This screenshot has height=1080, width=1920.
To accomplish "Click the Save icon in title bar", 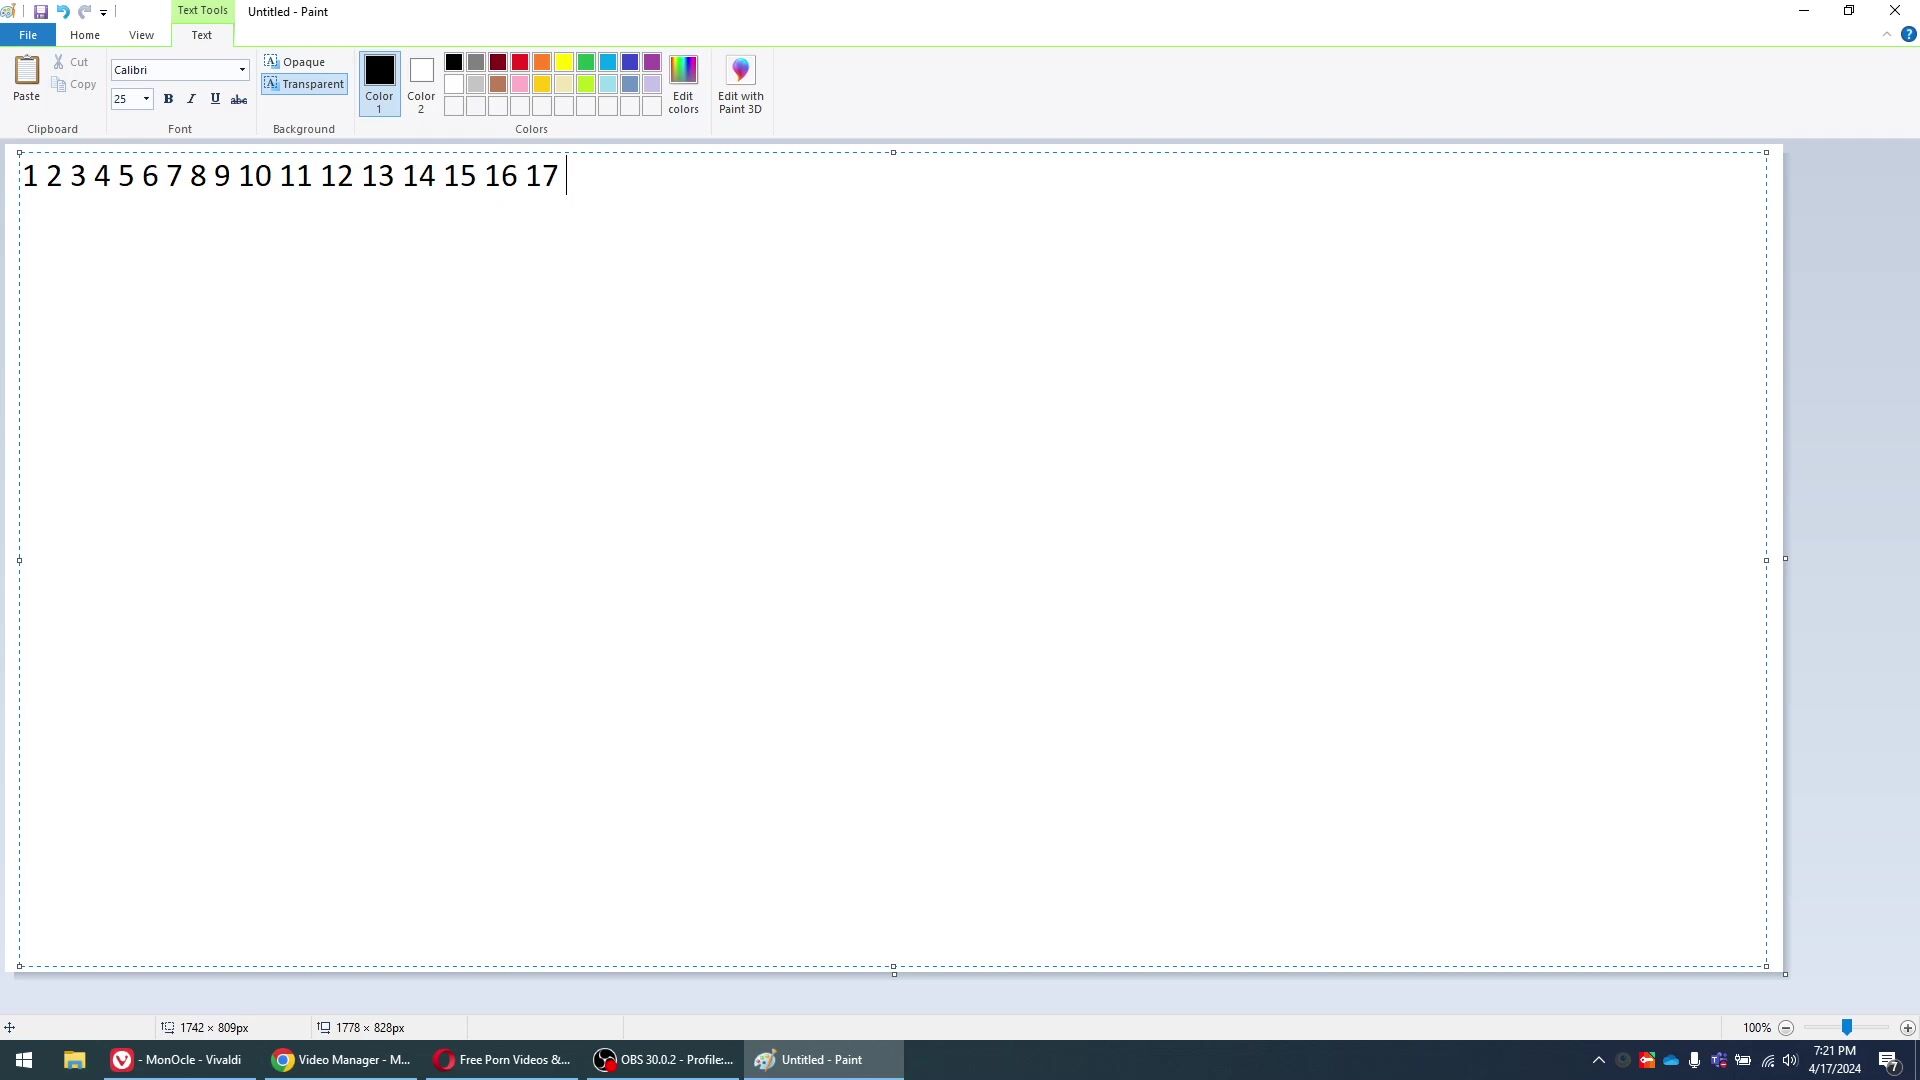I will (41, 12).
